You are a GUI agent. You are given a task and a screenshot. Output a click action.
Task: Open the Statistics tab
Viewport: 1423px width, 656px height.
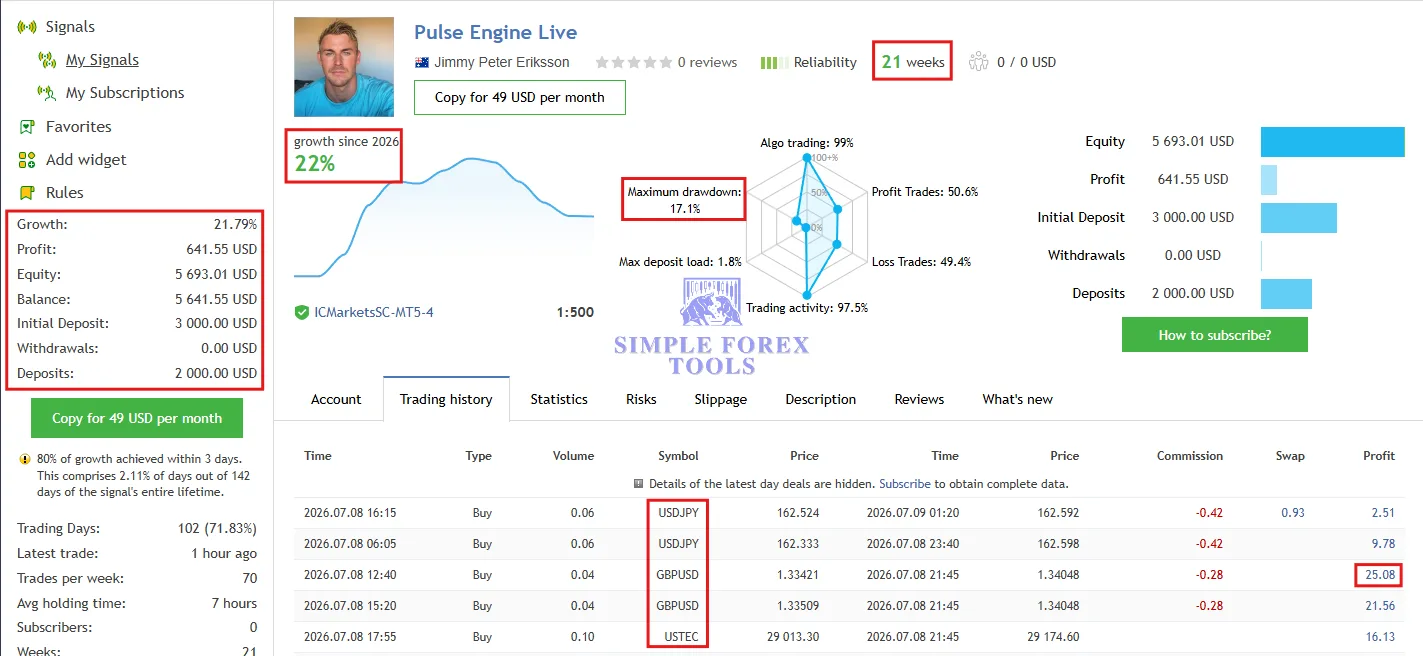coord(559,399)
